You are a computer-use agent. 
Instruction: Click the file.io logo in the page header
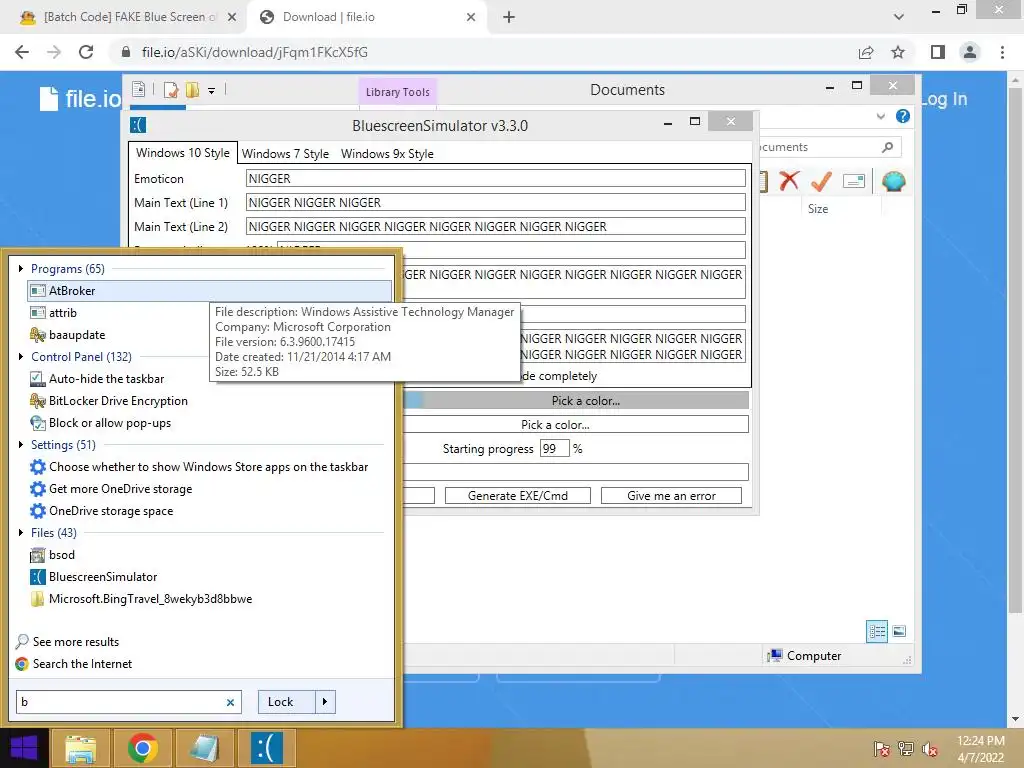tap(80, 99)
